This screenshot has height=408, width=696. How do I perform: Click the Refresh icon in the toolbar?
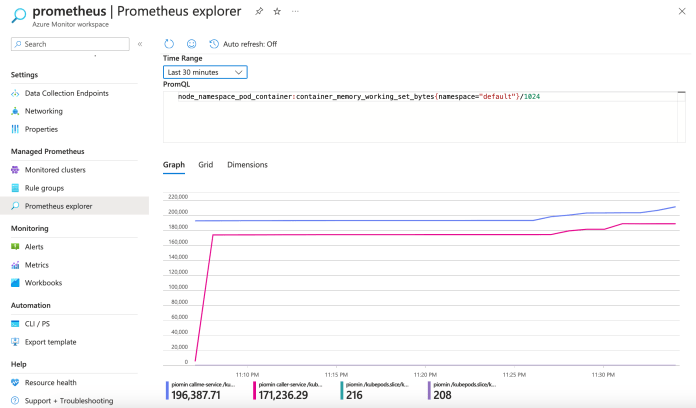(x=169, y=44)
